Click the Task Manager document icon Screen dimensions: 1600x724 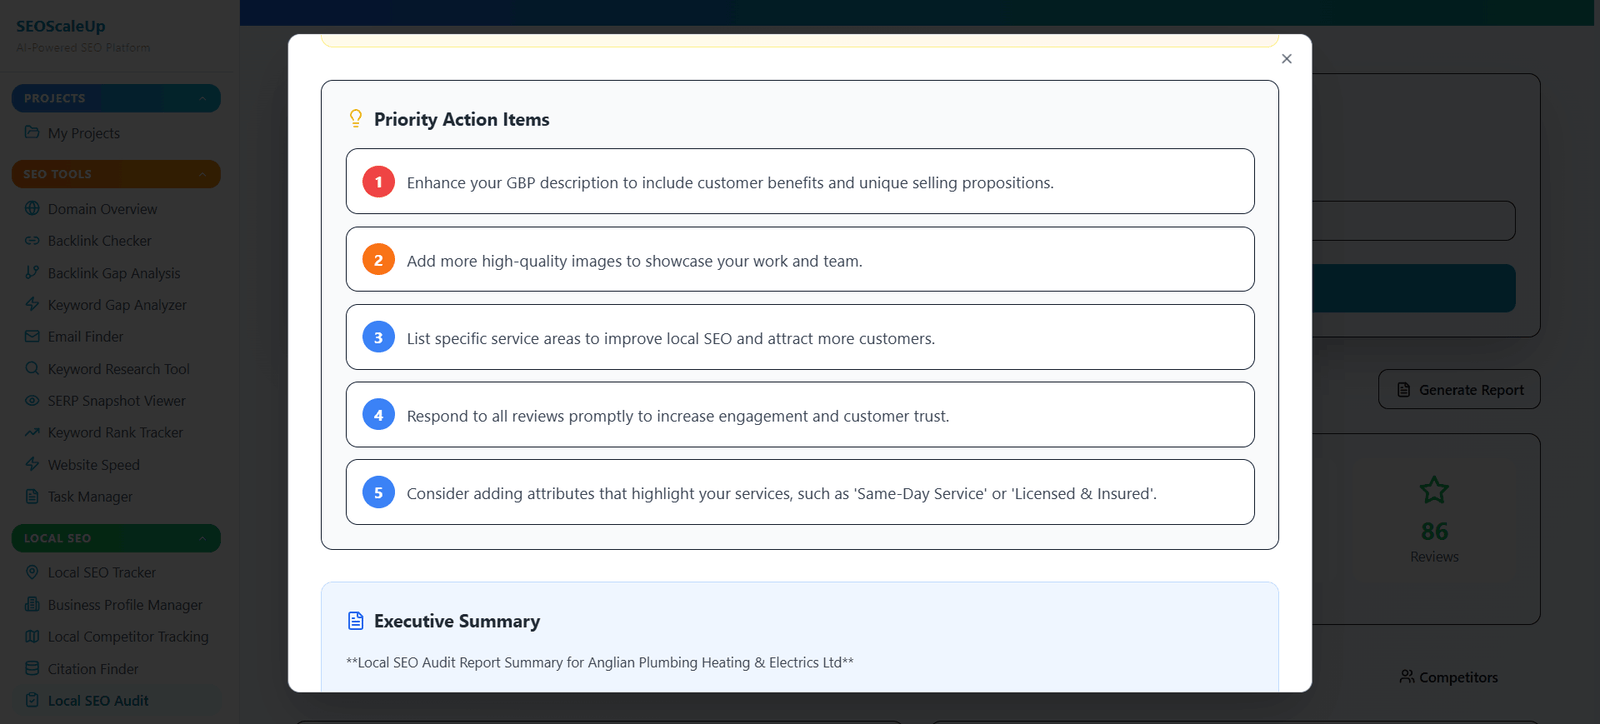point(32,496)
